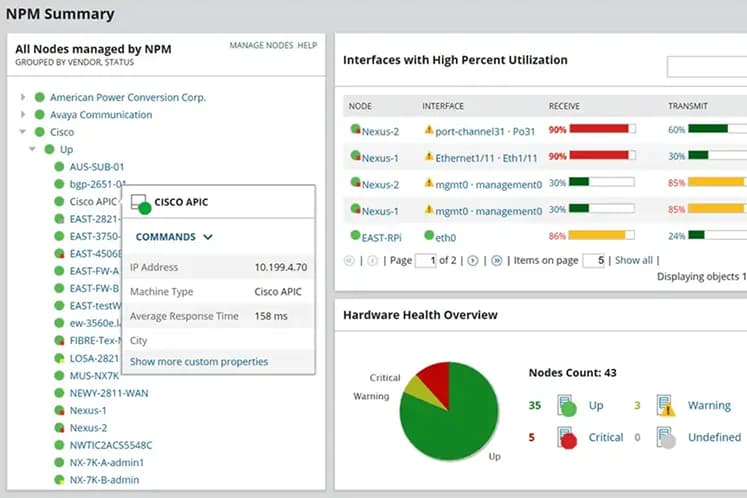This screenshot has height=498, width=747.
Task: Open the Nexus-2 node in tree
Action: click(88, 428)
